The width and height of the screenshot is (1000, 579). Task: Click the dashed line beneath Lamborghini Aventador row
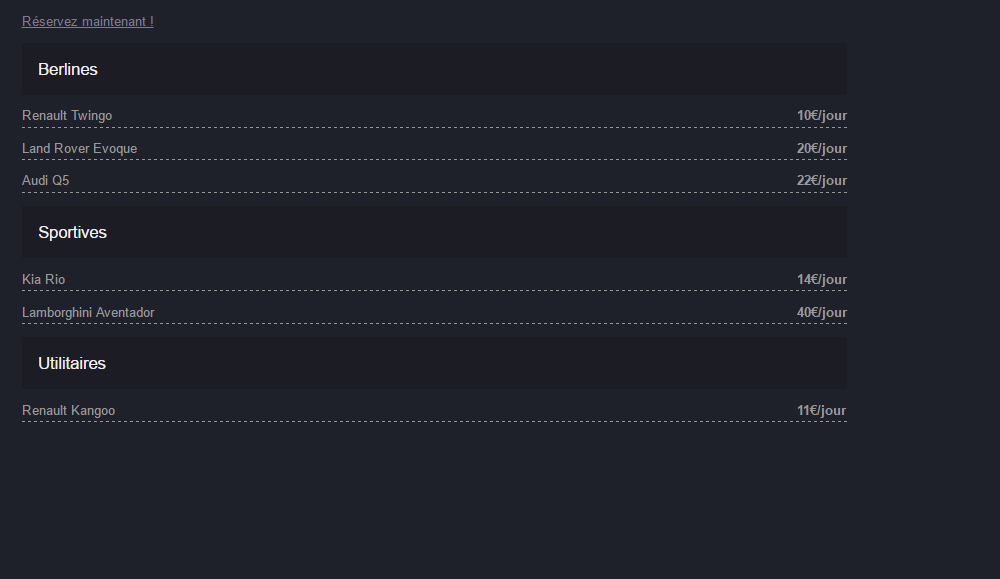(434, 323)
